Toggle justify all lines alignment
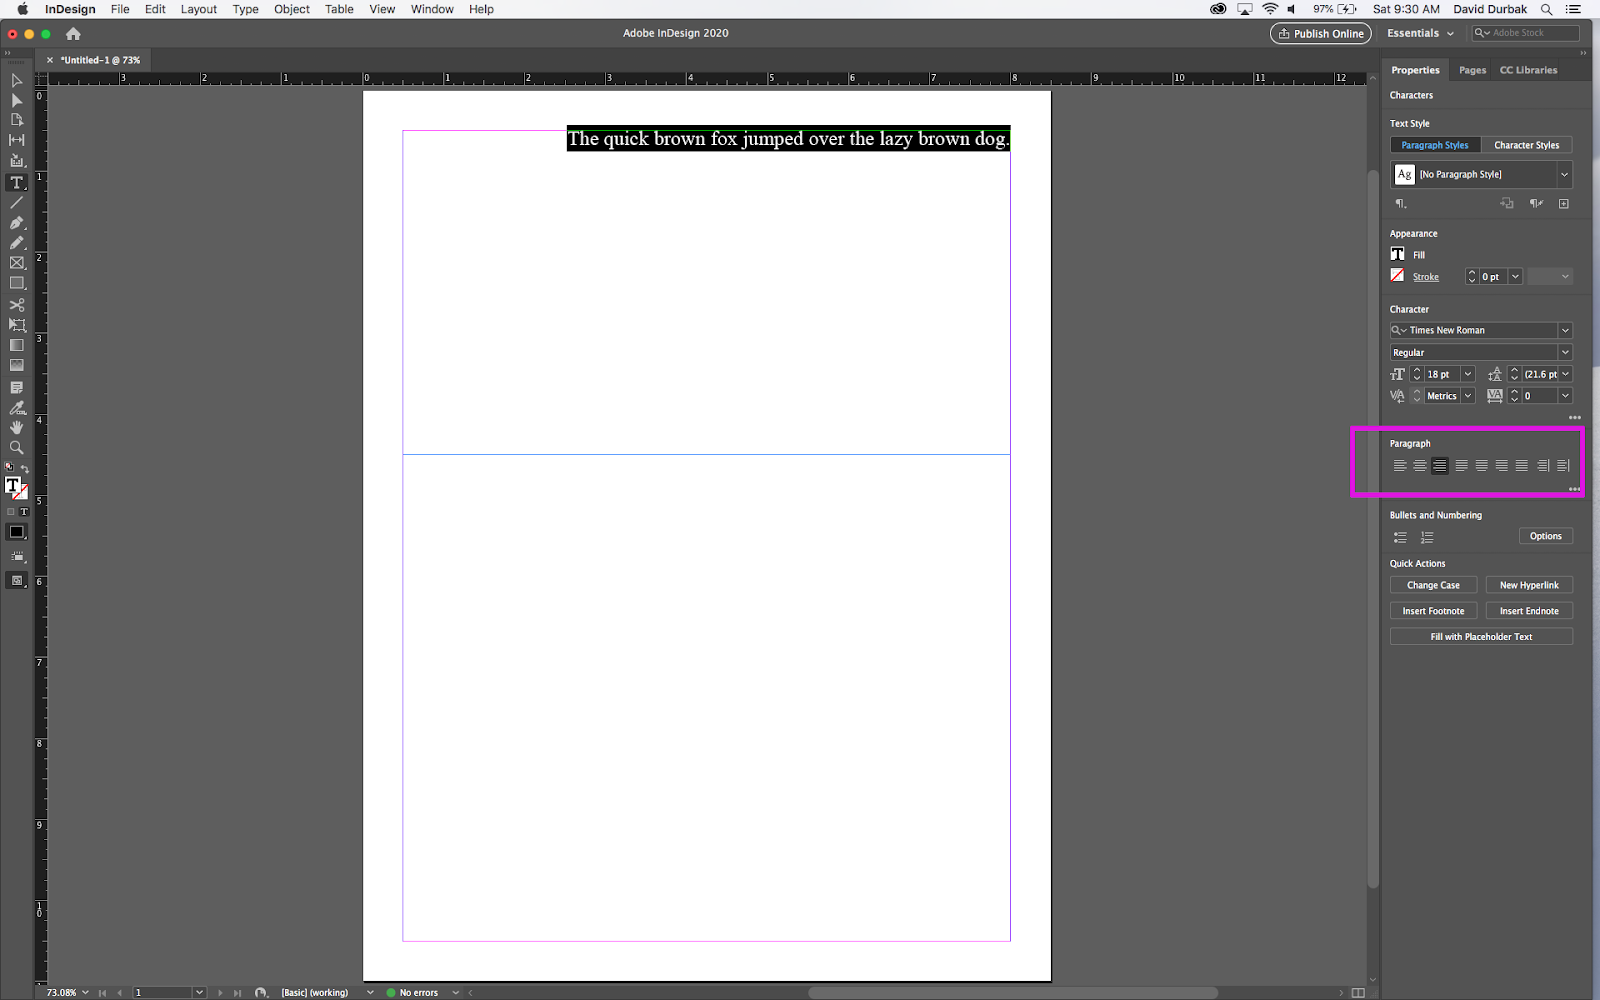Viewport: 1600px width, 1000px height. [1520, 465]
